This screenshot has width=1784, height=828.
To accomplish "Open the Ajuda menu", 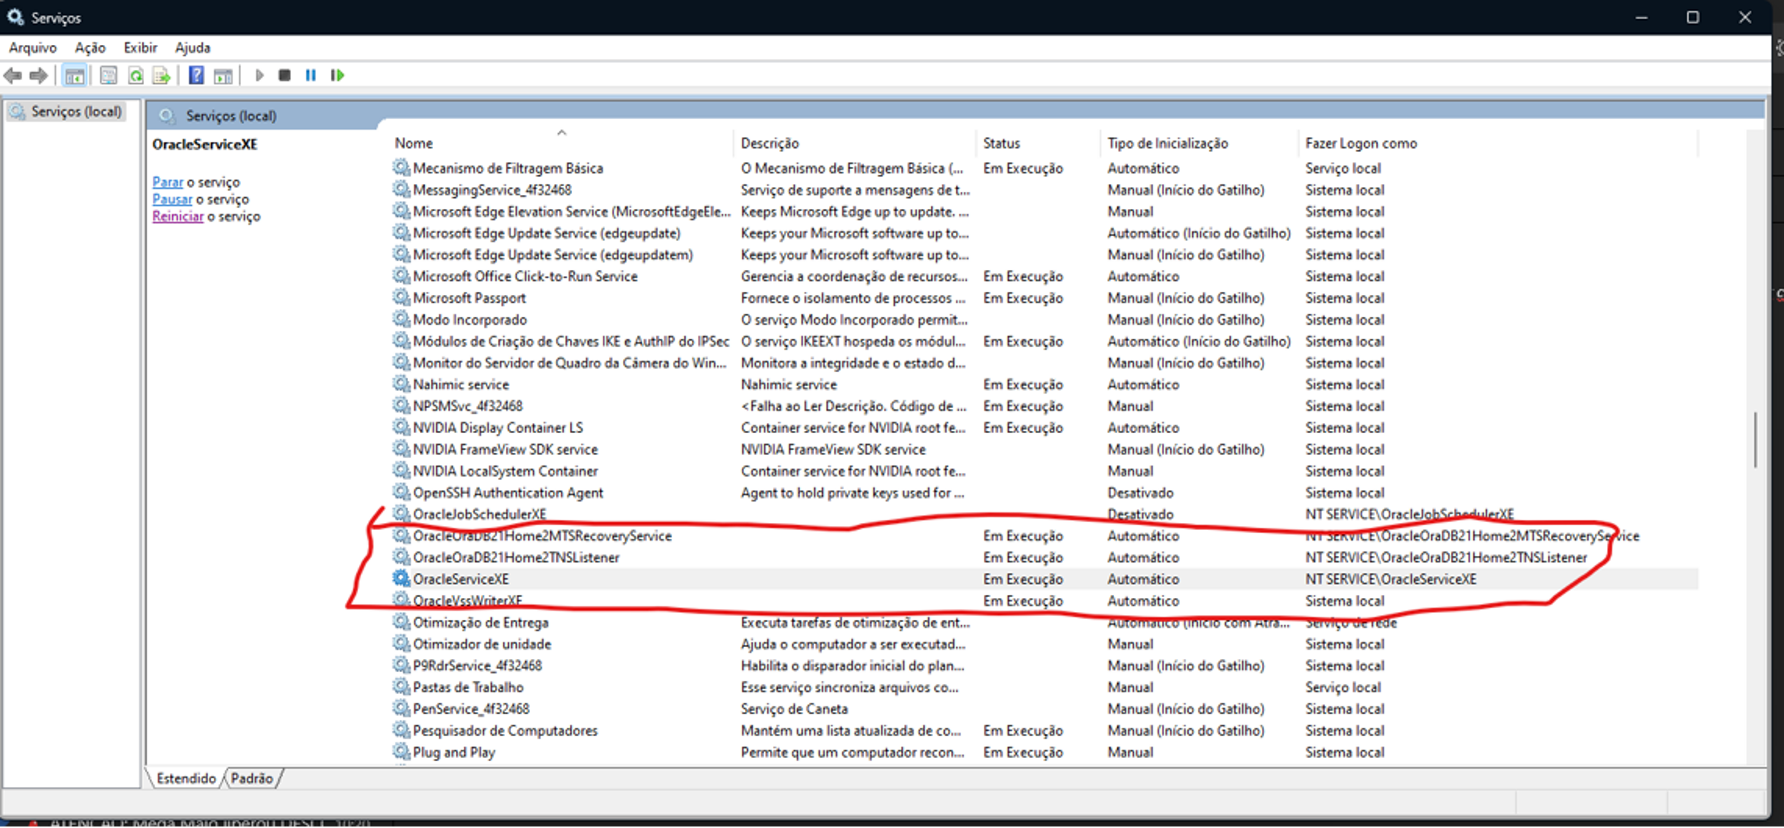I will pyautogui.click(x=193, y=47).
